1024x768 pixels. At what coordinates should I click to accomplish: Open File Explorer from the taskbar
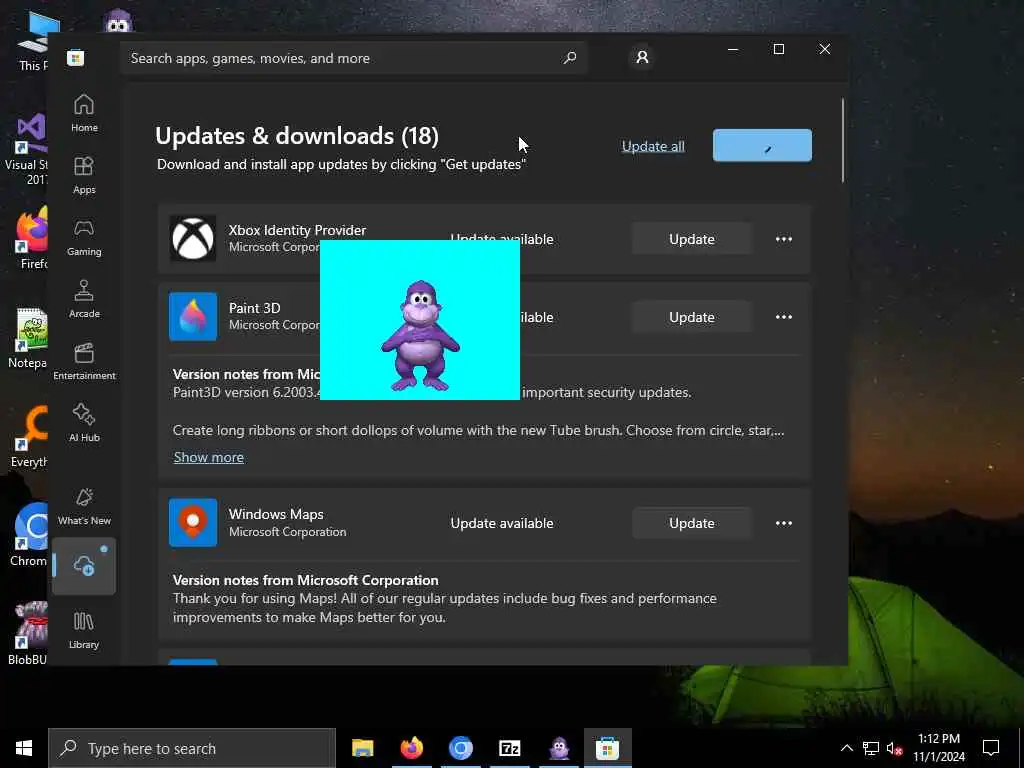pyautogui.click(x=362, y=748)
